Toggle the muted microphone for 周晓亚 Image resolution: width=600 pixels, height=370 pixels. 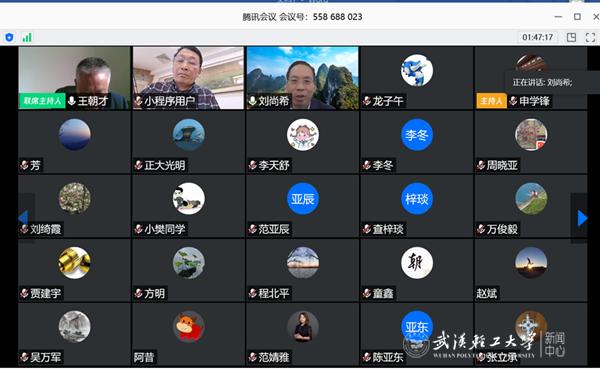(x=481, y=165)
